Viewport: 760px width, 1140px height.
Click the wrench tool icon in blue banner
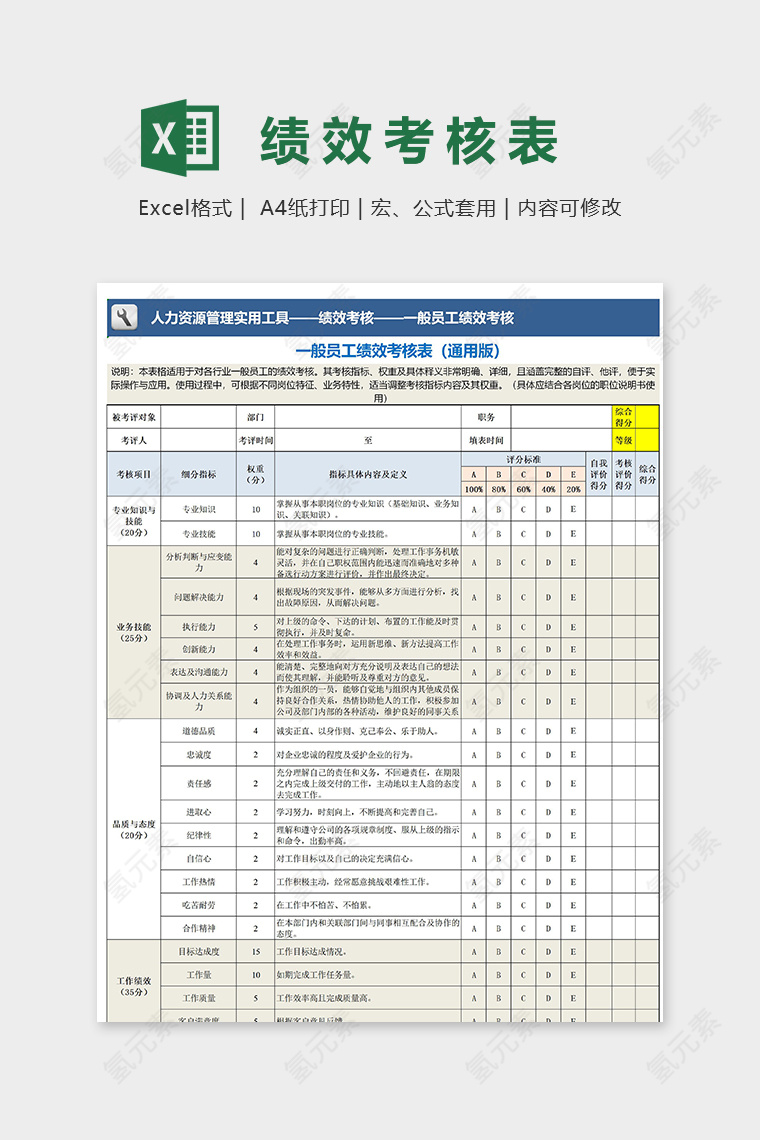(x=124, y=318)
